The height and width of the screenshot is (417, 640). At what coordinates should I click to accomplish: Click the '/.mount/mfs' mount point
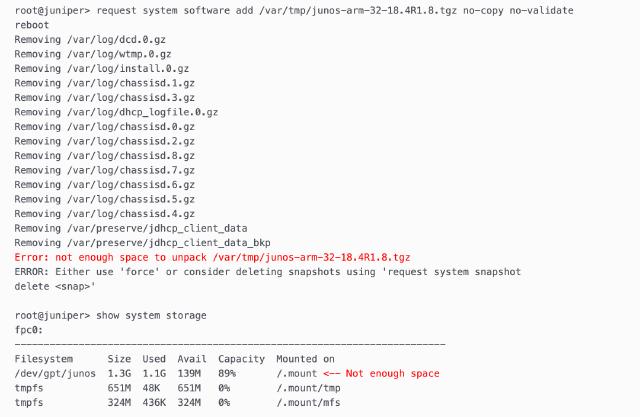[308, 403]
